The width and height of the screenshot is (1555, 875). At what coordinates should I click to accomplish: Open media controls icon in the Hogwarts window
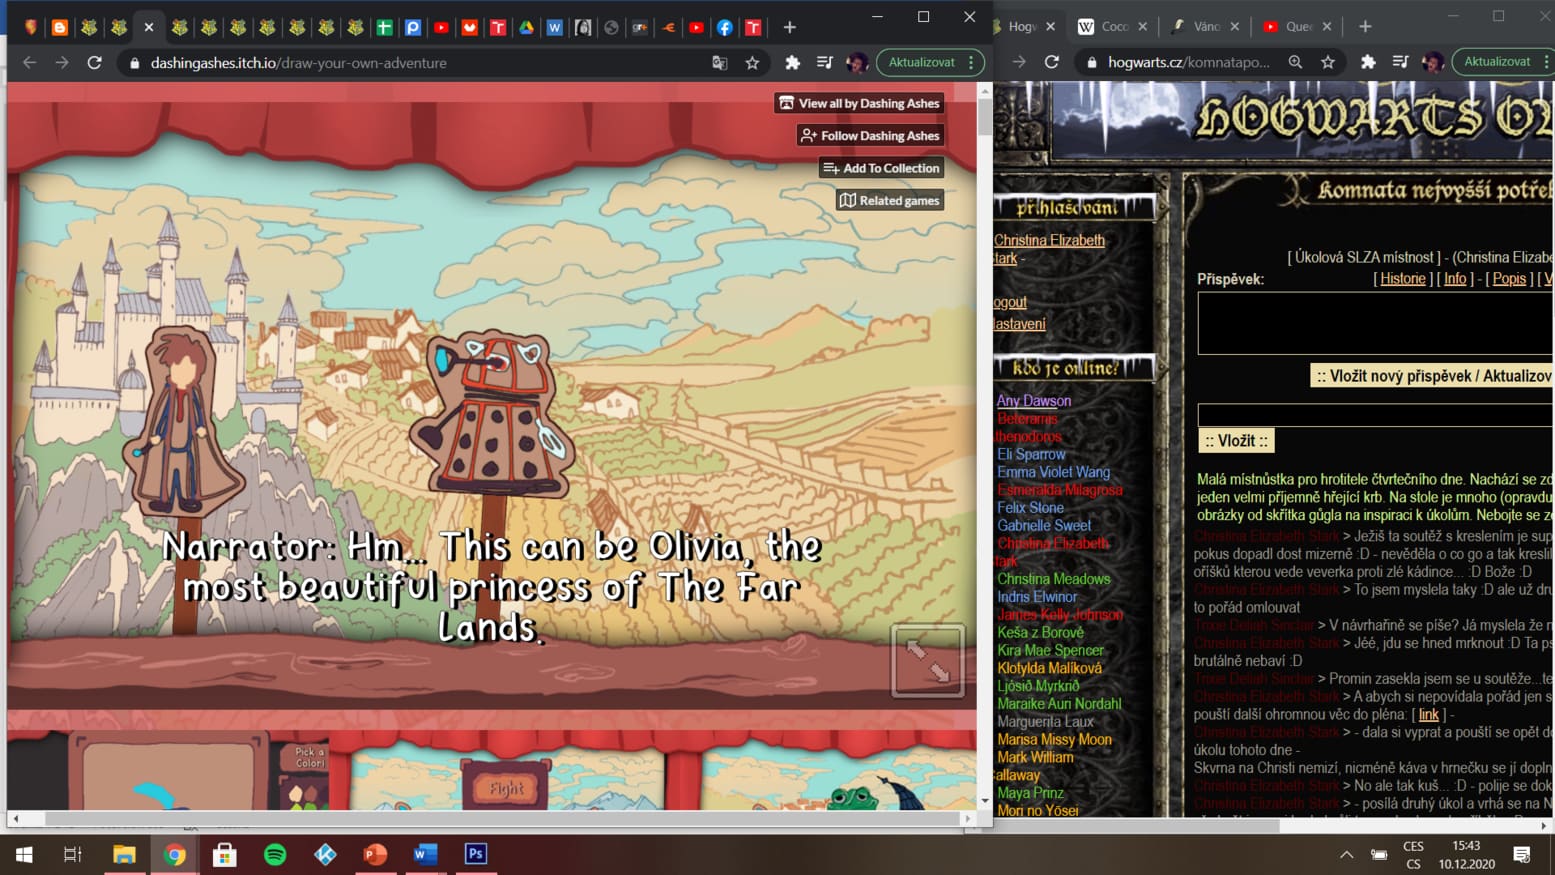pos(1400,62)
